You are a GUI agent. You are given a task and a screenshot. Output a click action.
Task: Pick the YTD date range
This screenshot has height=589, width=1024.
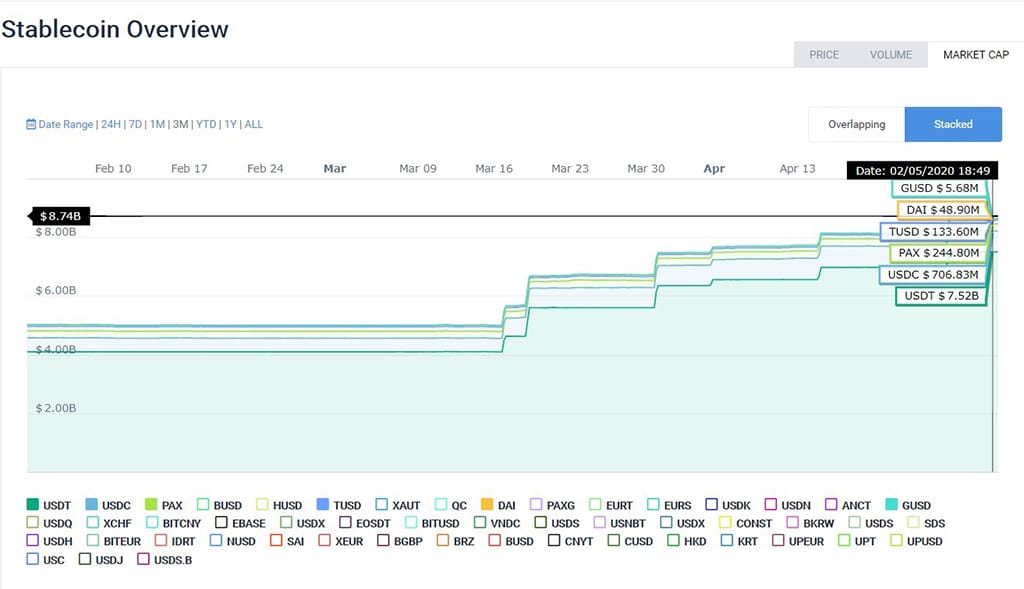click(x=206, y=124)
